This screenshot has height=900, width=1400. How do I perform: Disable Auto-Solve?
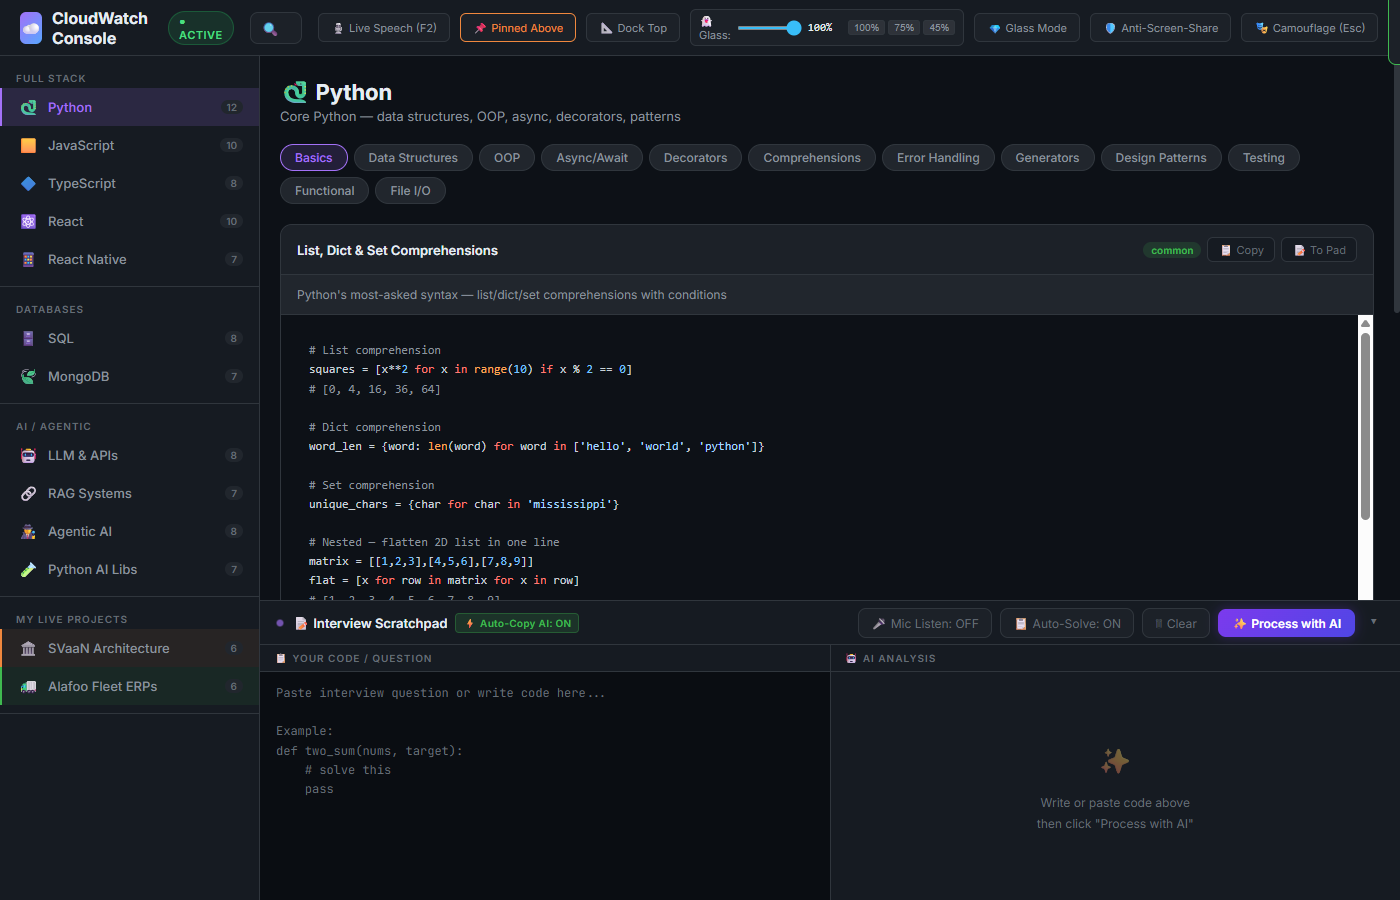coord(1067,623)
